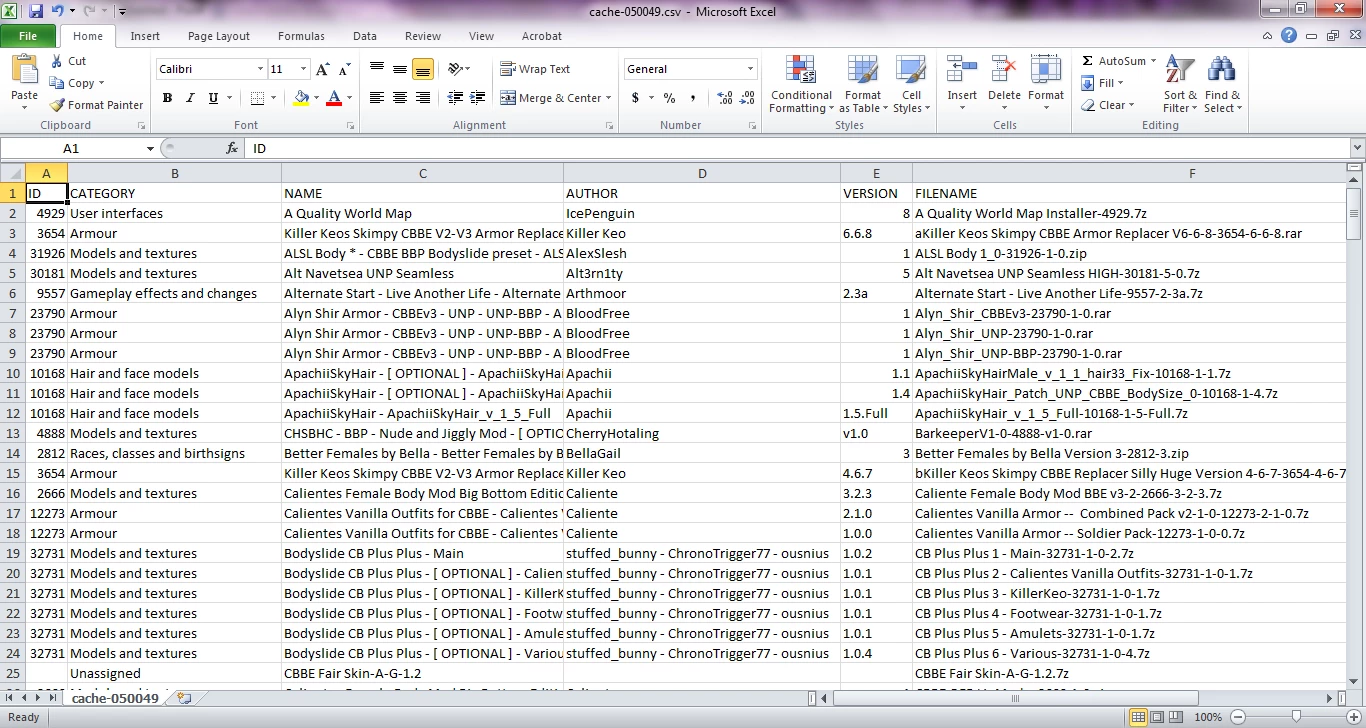Click the Save icon in Quick Access
The image size is (1366, 728).
pos(36,11)
